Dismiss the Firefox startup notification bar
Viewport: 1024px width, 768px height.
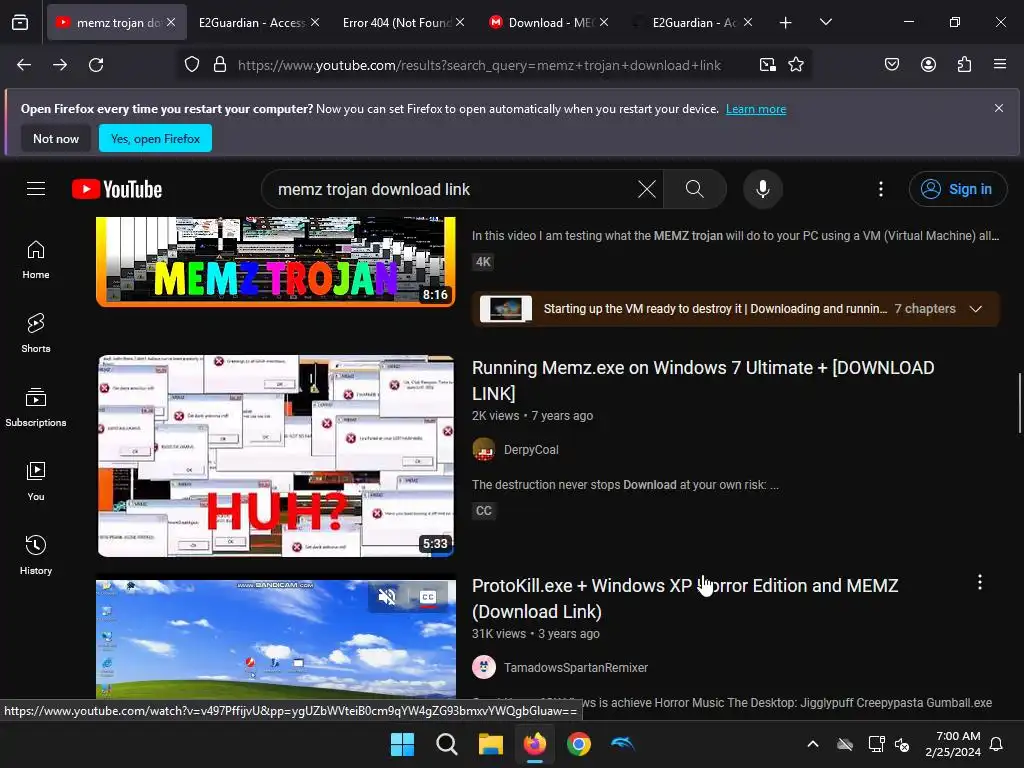coord(999,108)
